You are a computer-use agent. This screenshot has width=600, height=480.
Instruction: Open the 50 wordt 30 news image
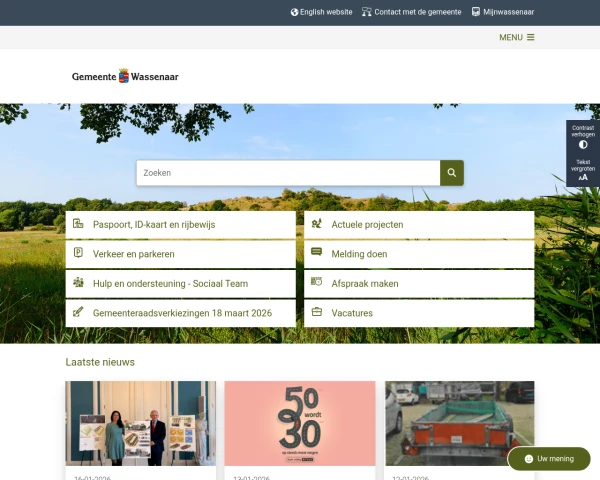click(x=300, y=423)
